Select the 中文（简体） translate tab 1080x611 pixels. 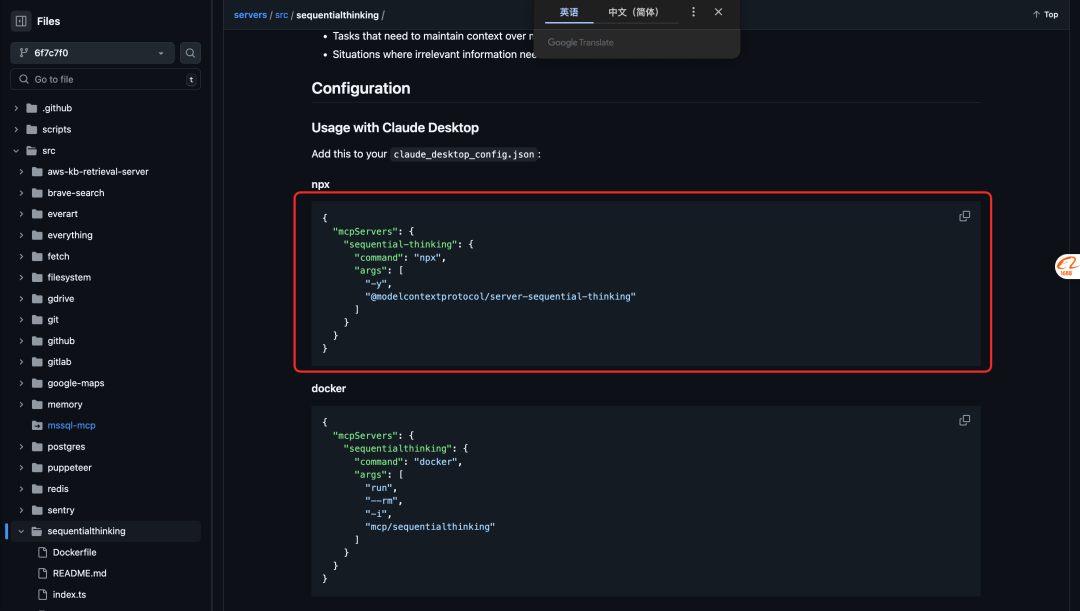point(634,12)
